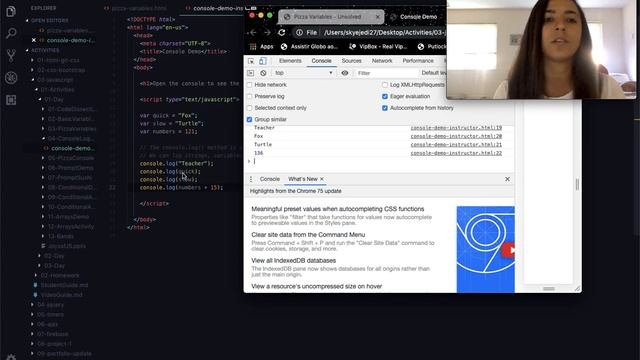Expand the 02-Homework folder
The height and width of the screenshot is (360, 640).
point(60,276)
